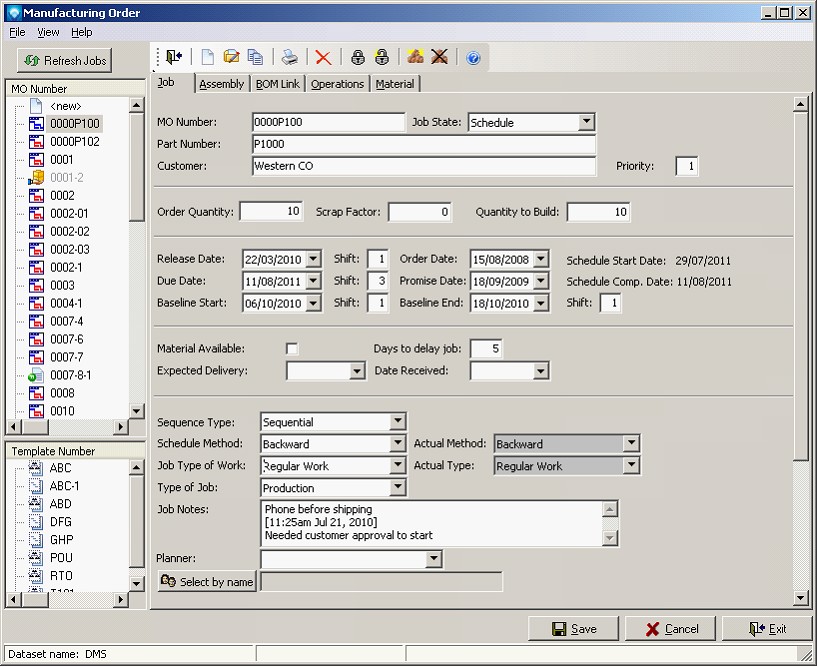Open the Sequence Type dropdown
This screenshot has height=667, width=818.
click(x=398, y=422)
